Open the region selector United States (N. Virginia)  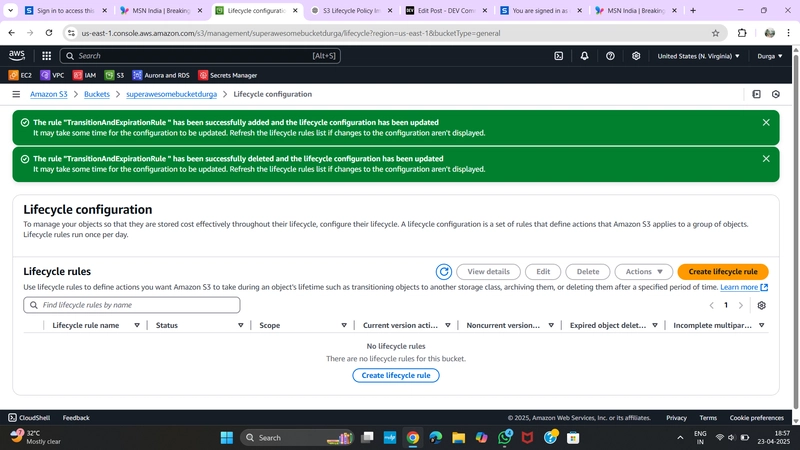[698, 56]
